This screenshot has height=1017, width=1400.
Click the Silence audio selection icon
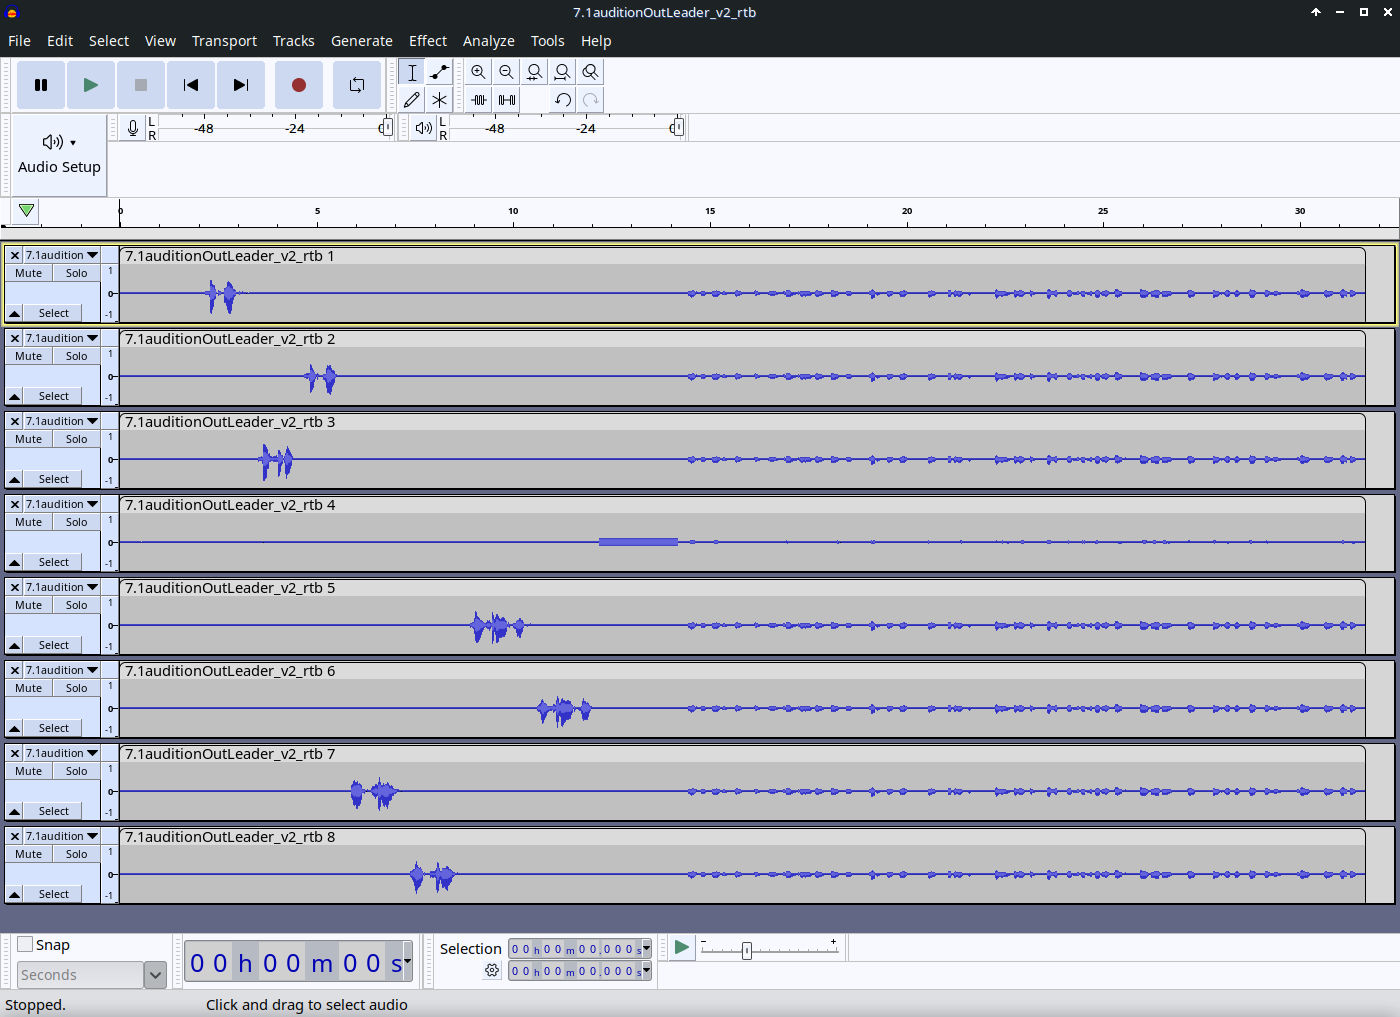[507, 100]
